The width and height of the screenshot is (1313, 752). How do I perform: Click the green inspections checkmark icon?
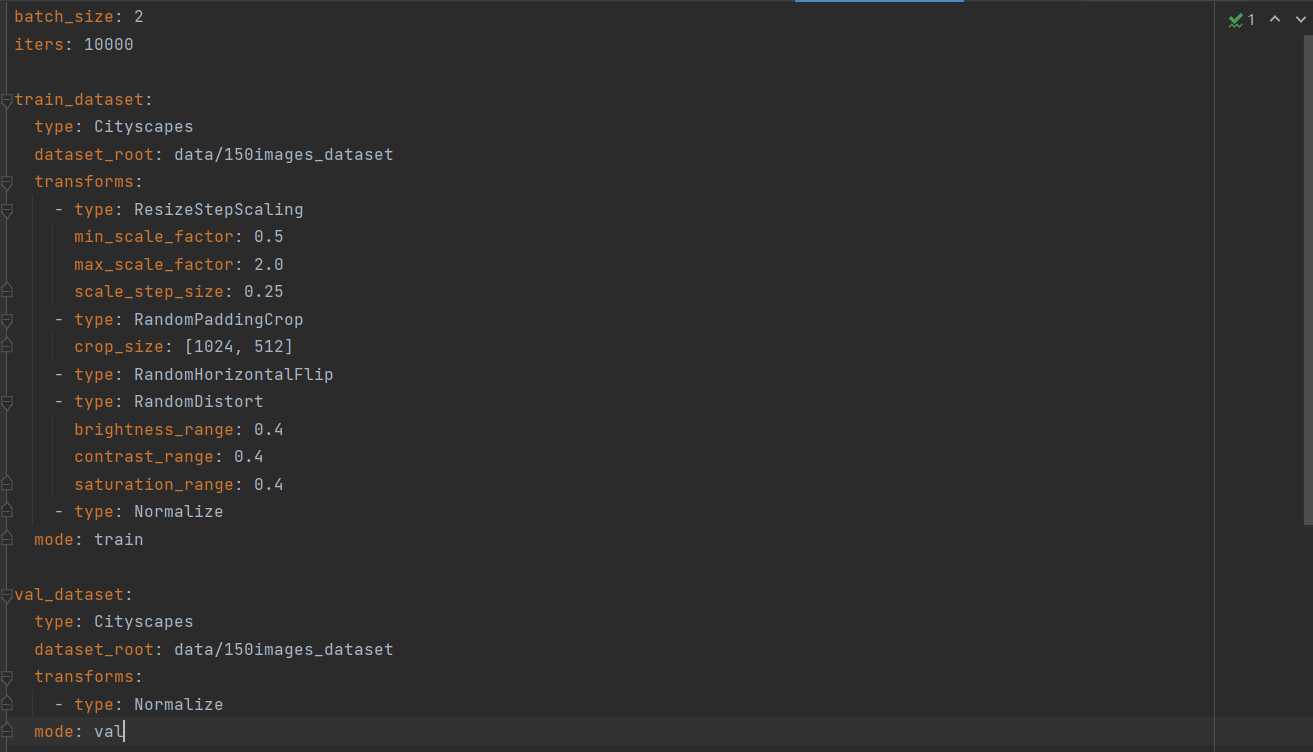1236,18
